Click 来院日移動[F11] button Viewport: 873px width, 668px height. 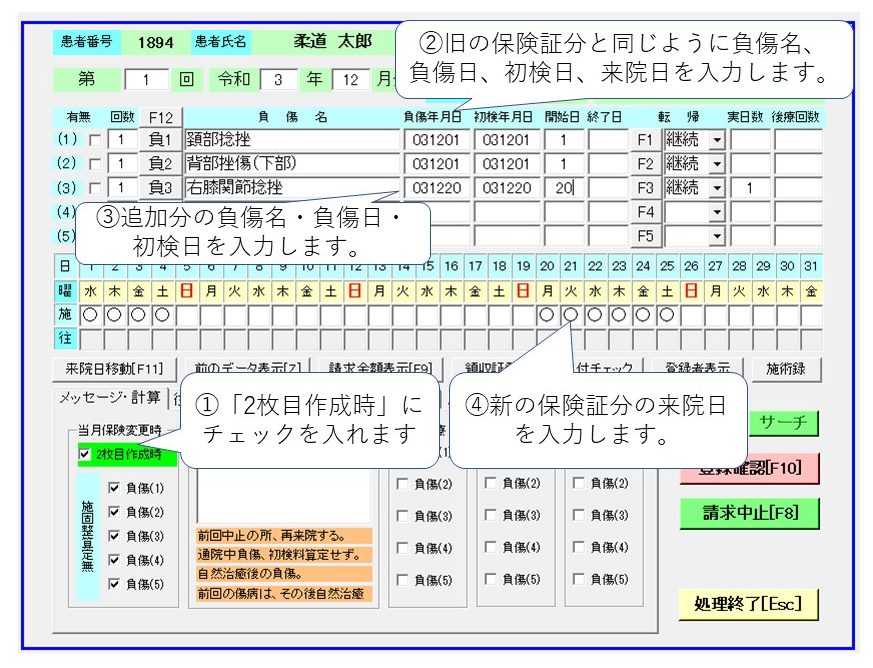tap(108, 368)
